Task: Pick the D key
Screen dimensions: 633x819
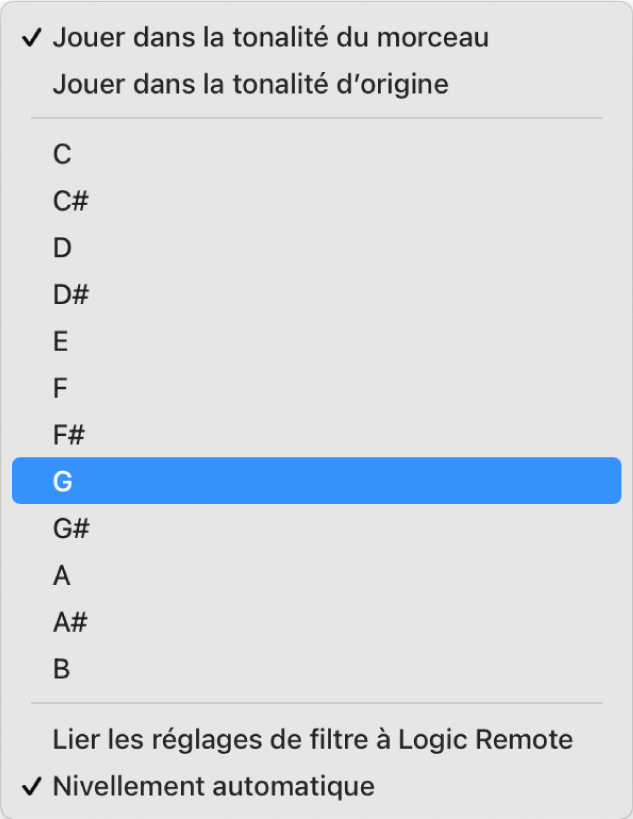Action: [62, 248]
